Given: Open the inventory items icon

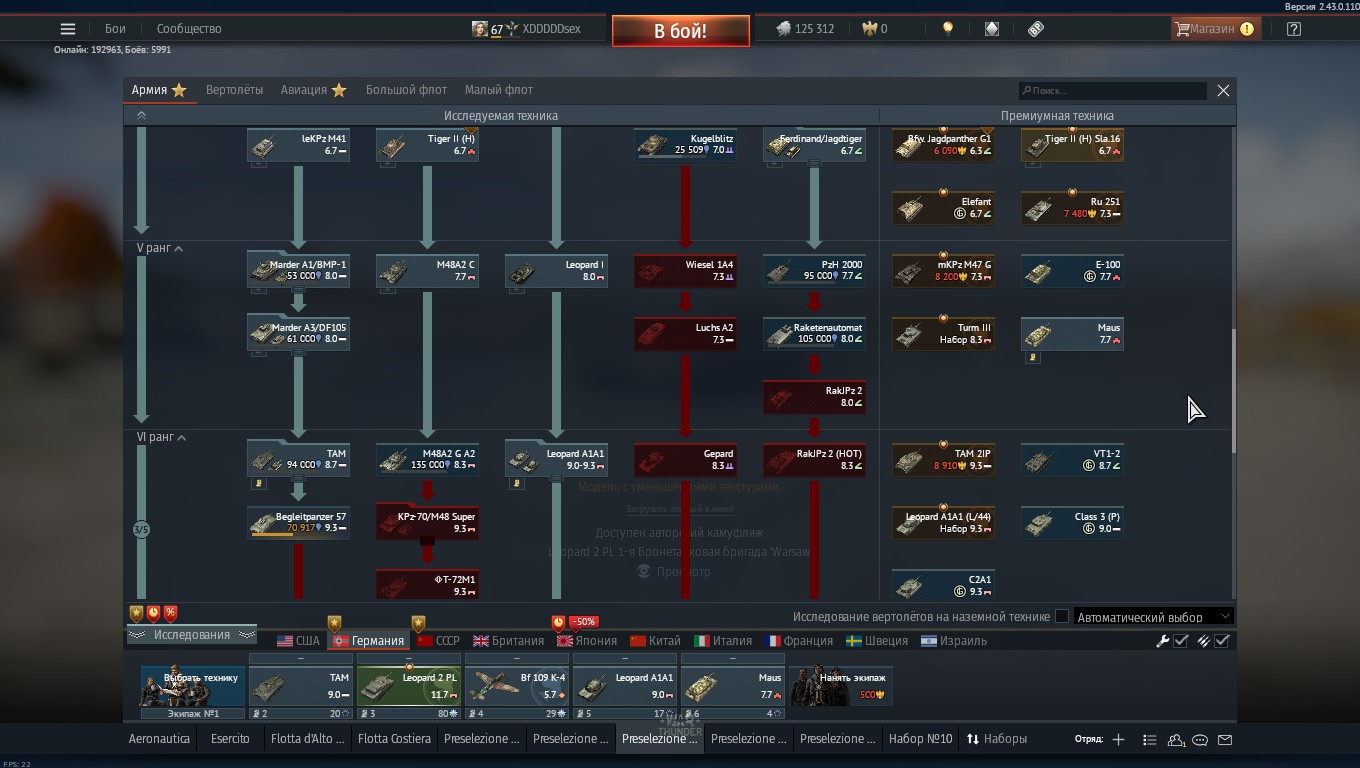Looking at the screenshot, I should [991, 29].
